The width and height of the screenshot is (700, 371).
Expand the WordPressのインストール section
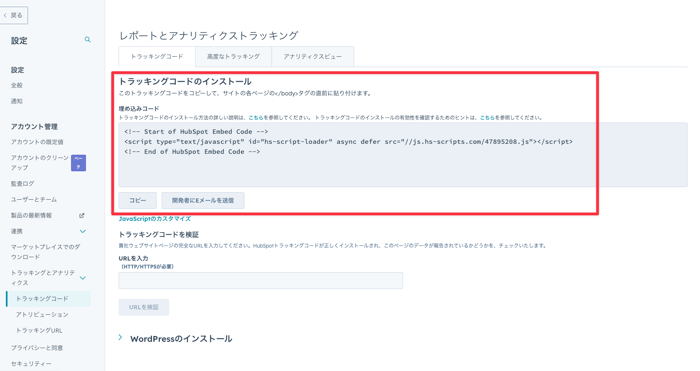click(121, 338)
